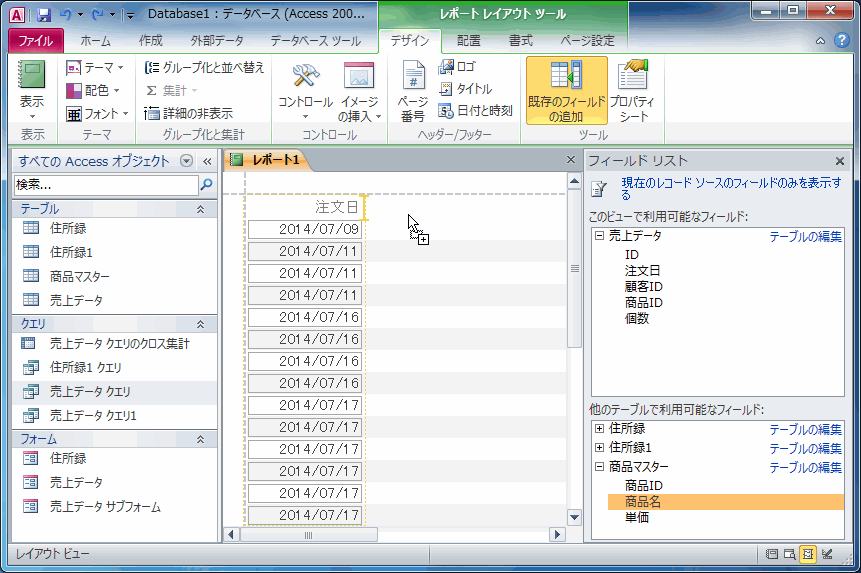This screenshot has width=861, height=573.
Task: Collapse the クエリ group
Action: (200, 324)
